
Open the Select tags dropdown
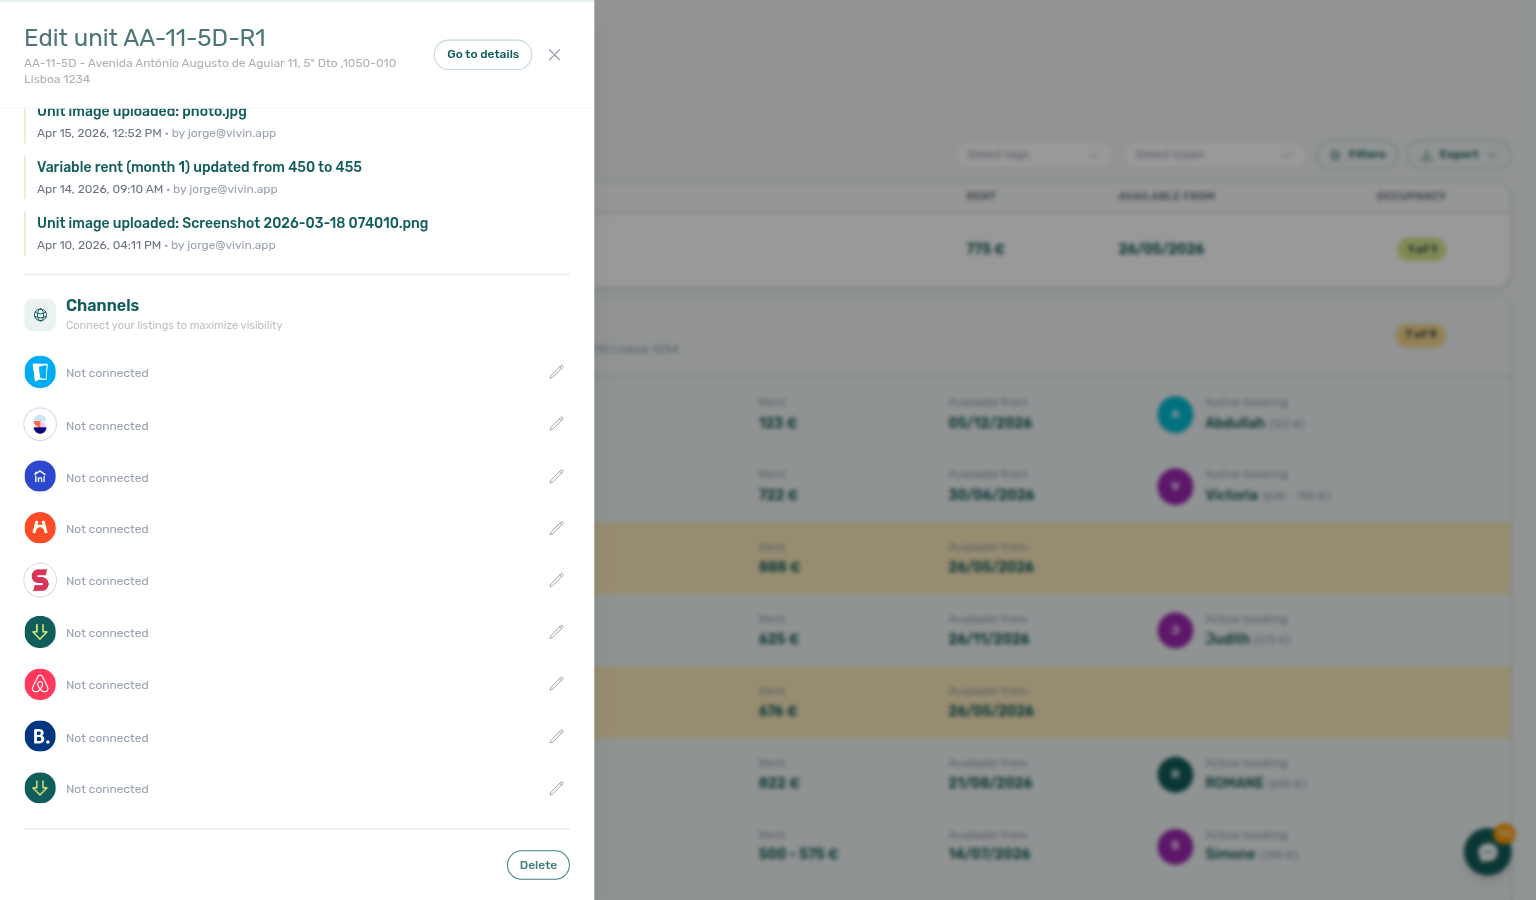[x=1033, y=154]
